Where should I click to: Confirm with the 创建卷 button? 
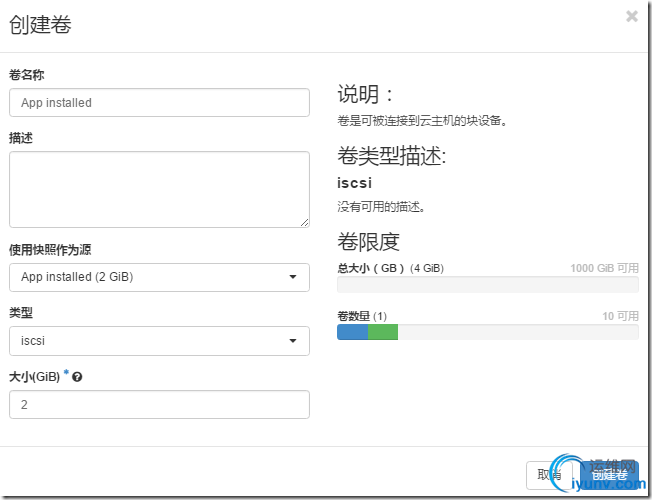(x=609, y=475)
